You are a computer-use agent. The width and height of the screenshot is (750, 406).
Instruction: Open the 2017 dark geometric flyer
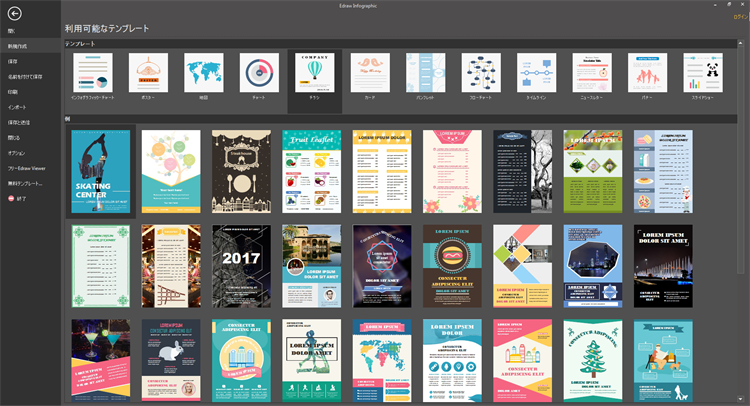[241, 266]
